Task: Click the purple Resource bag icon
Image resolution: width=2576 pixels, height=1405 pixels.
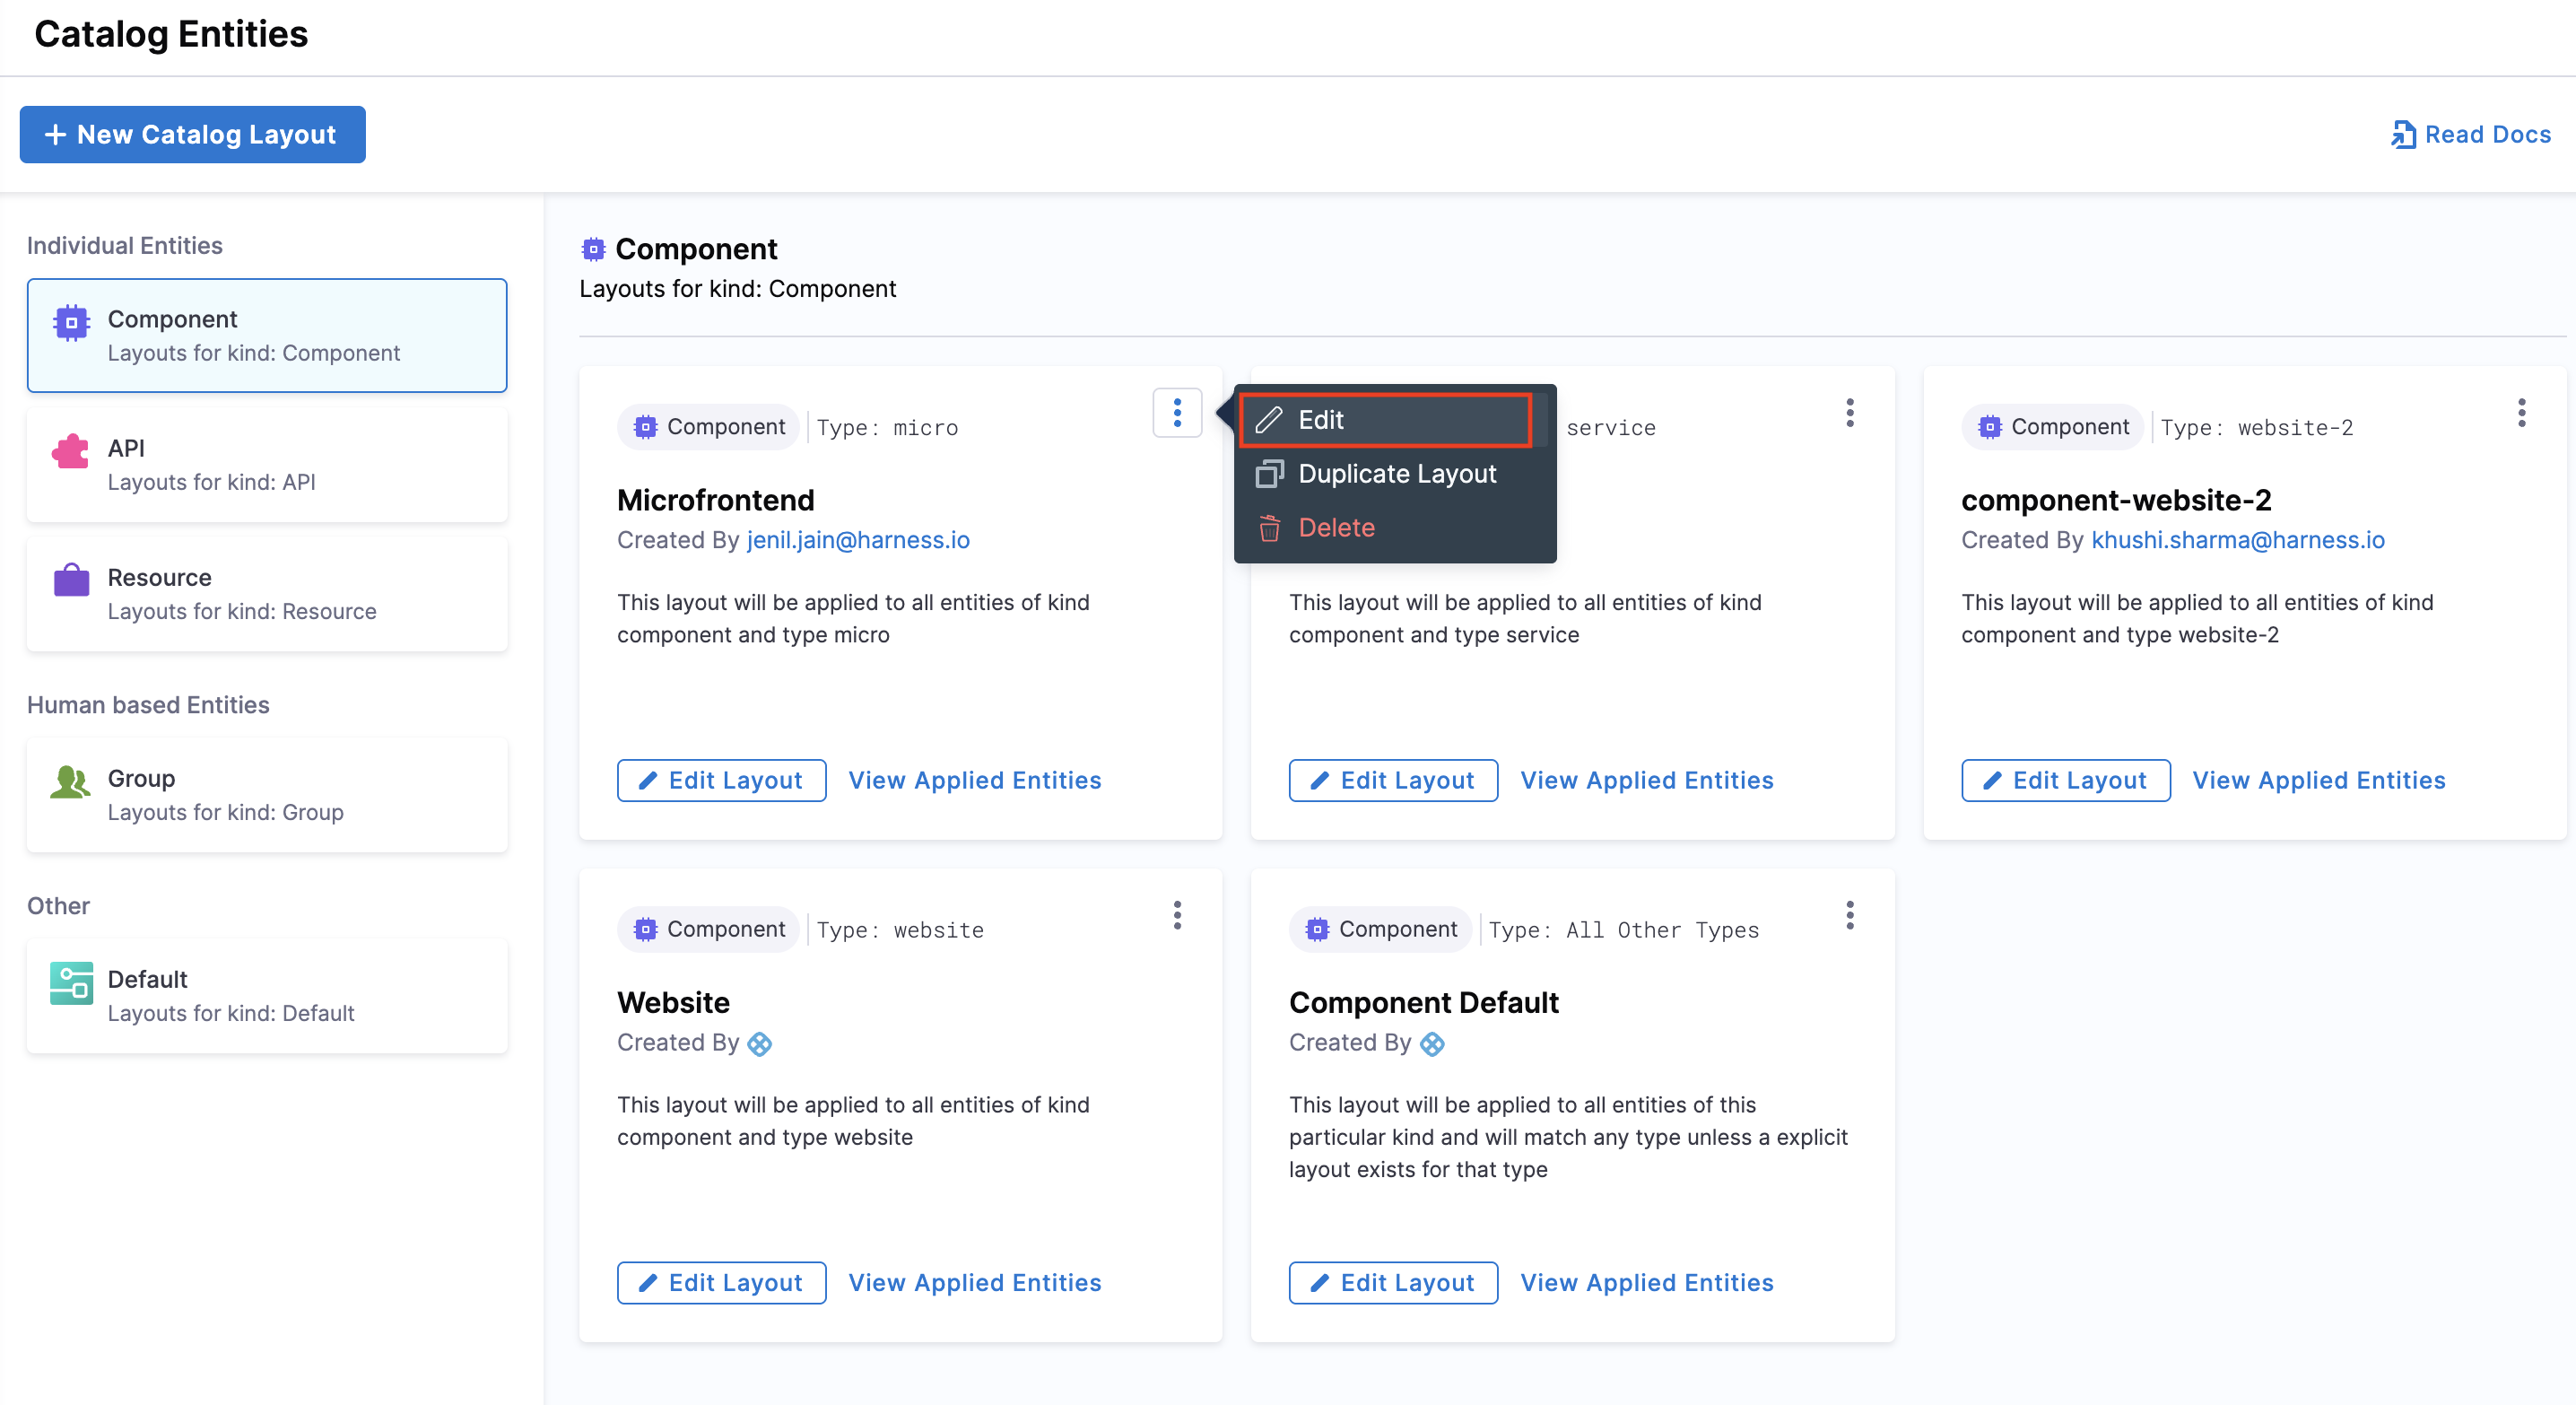Action: (x=71, y=580)
